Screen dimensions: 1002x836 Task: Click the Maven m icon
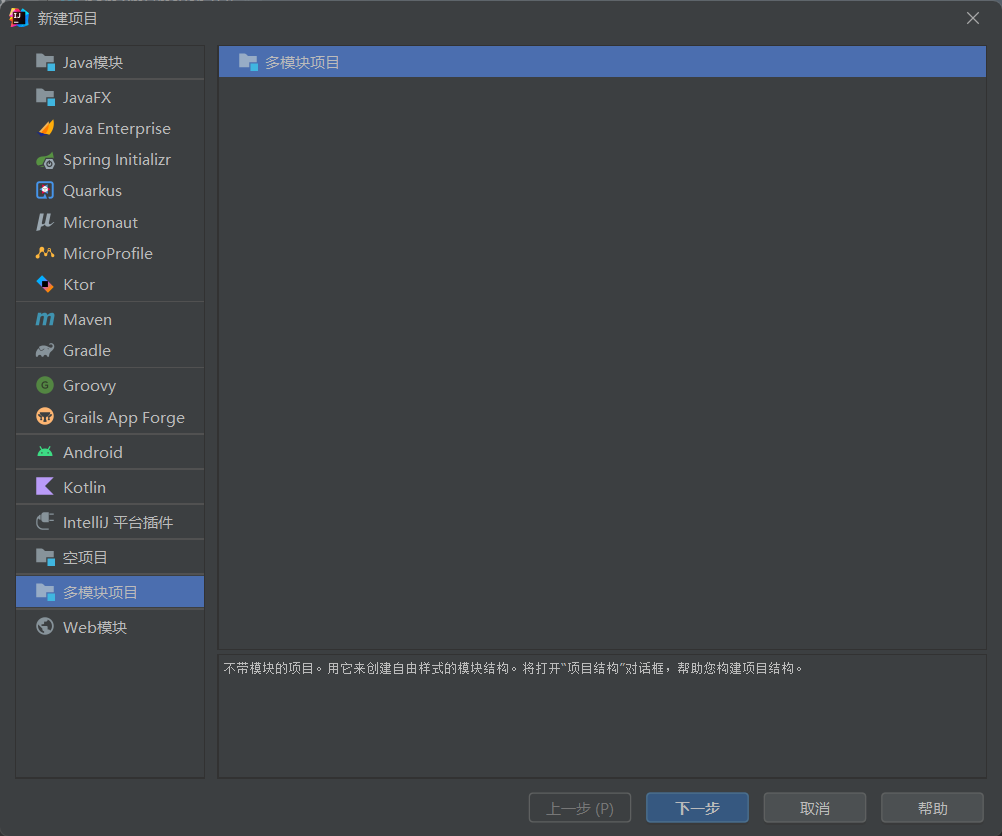pyautogui.click(x=45, y=319)
